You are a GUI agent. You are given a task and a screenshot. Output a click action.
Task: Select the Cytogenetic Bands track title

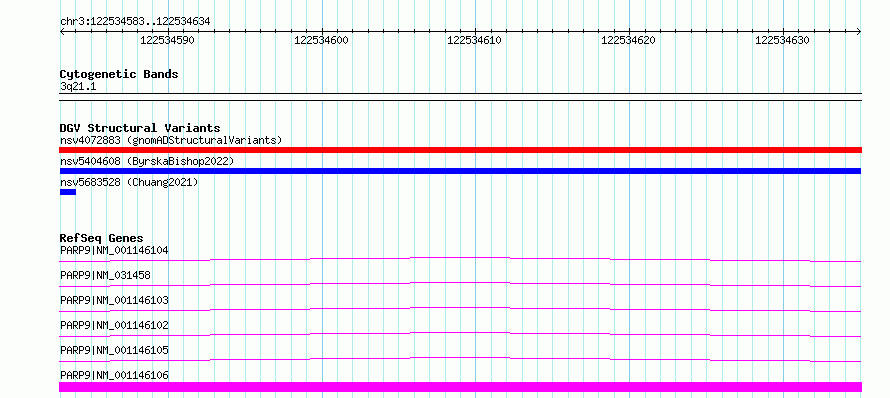[119, 74]
